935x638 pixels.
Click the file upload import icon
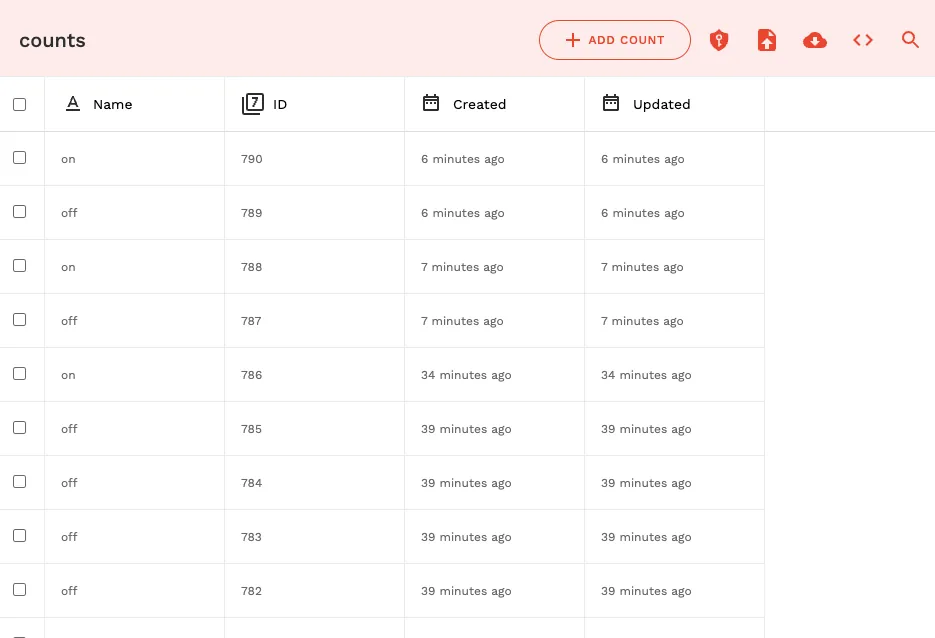[766, 40]
